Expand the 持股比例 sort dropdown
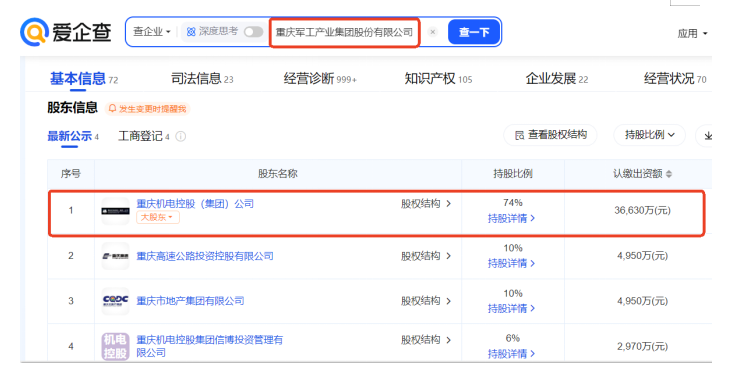Screen dimensions: 732x370 [649, 135]
